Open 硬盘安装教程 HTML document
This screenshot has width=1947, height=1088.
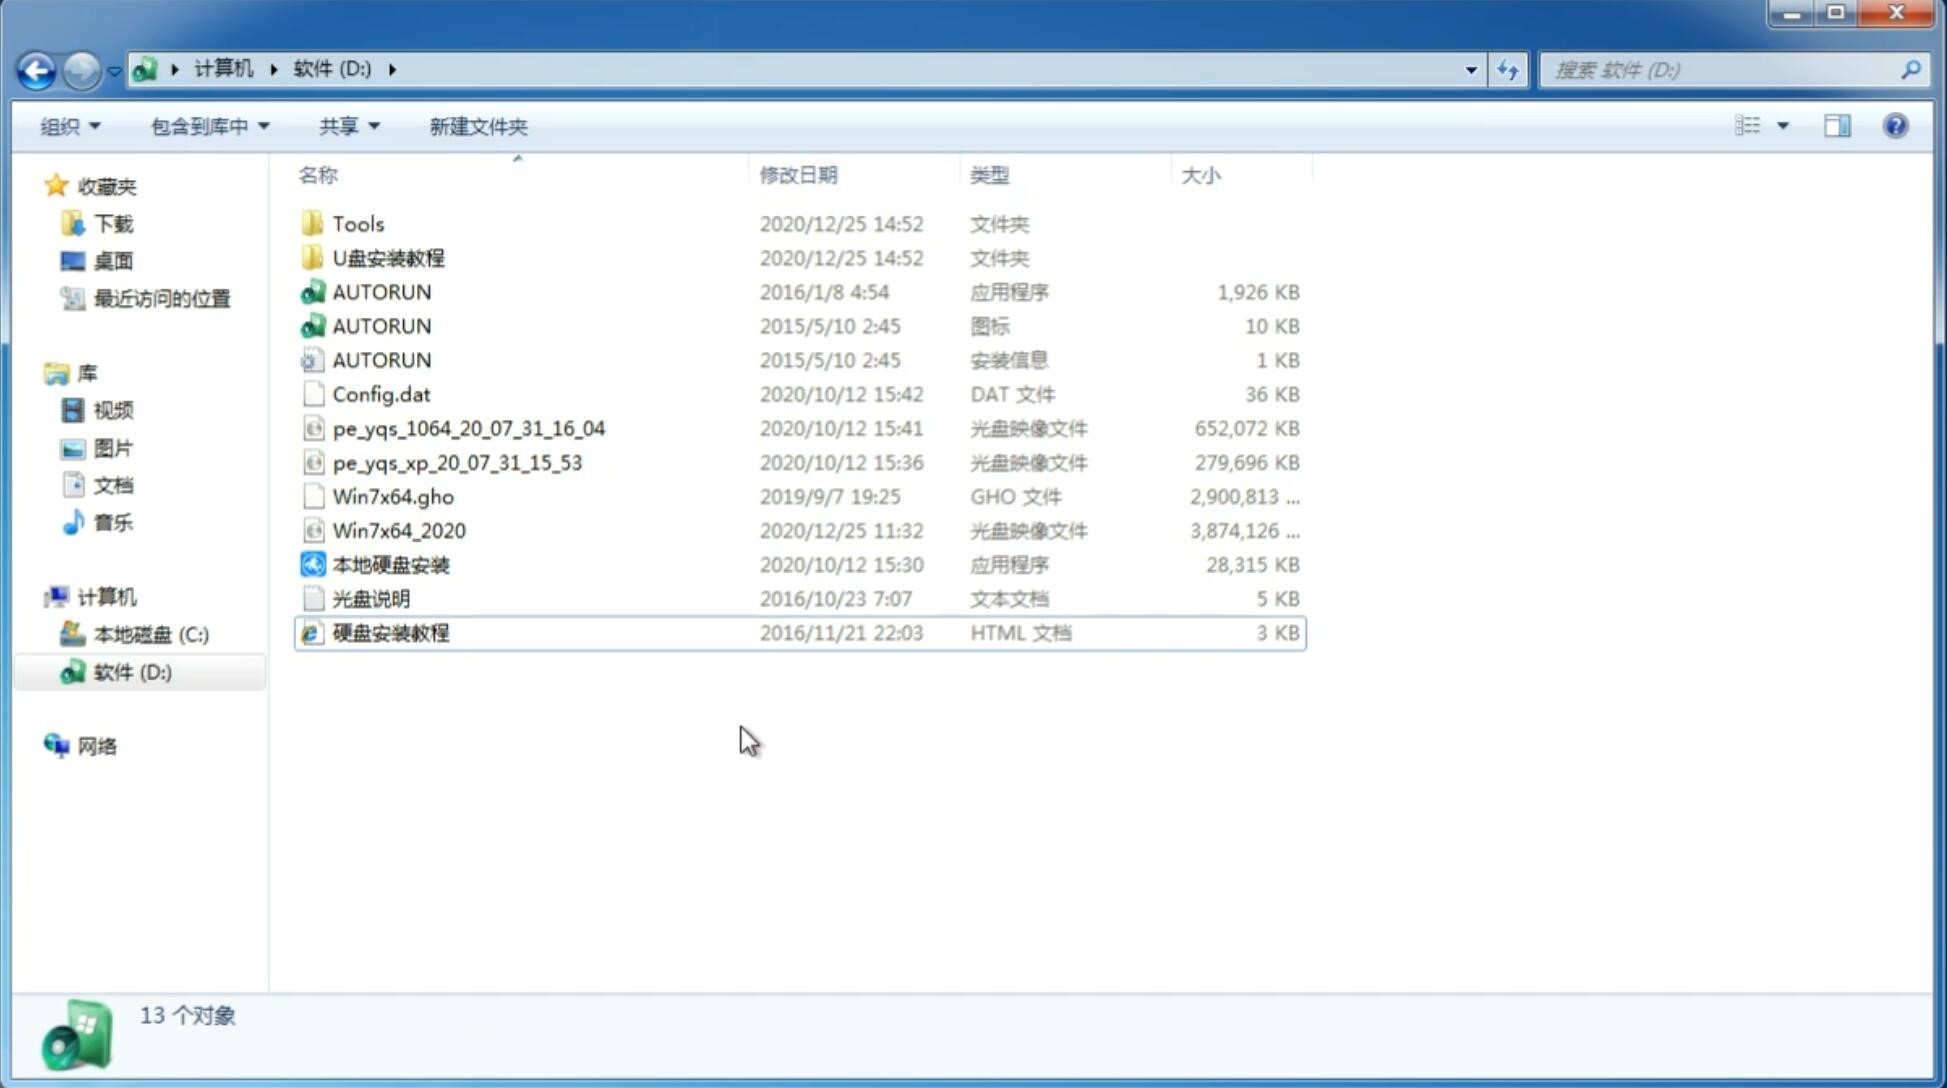pyautogui.click(x=390, y=632)
